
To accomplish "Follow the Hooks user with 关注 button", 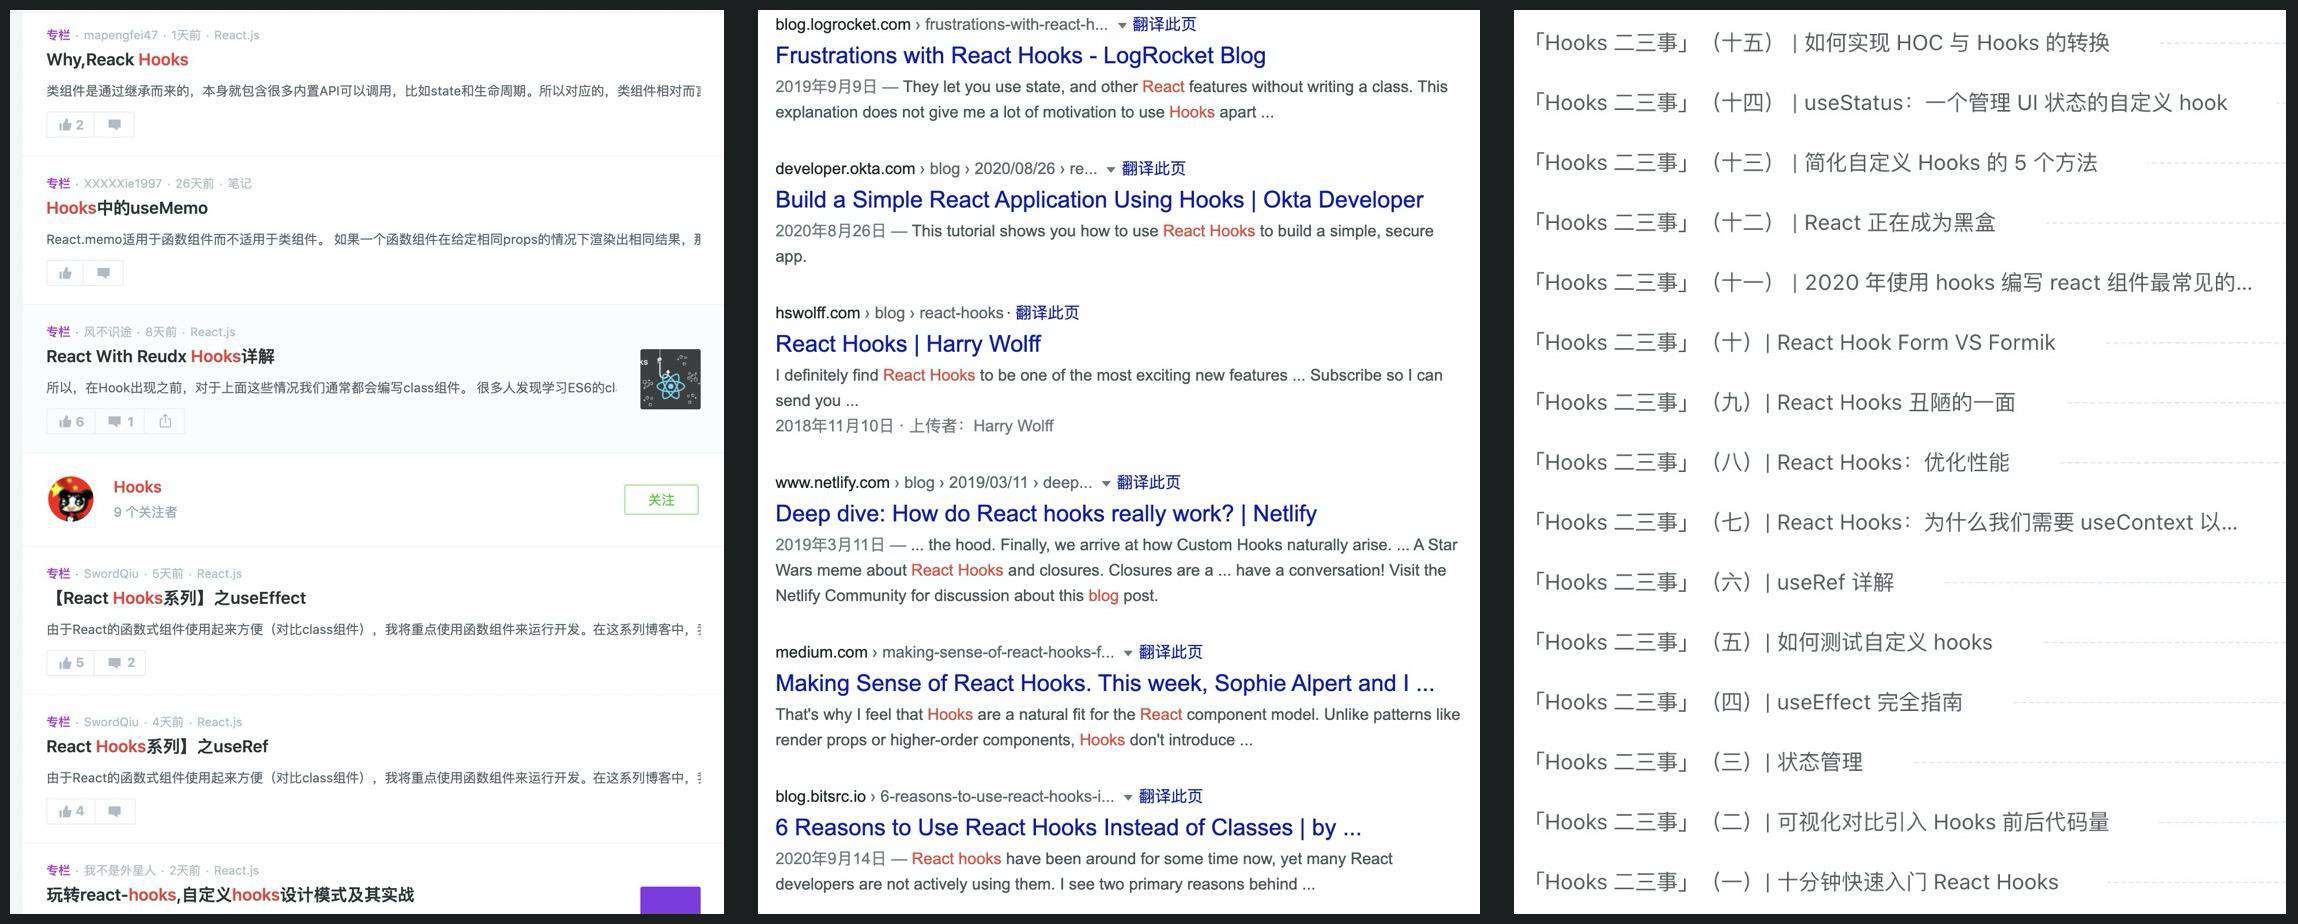I will pyautogui.click(x=661, y=500).
